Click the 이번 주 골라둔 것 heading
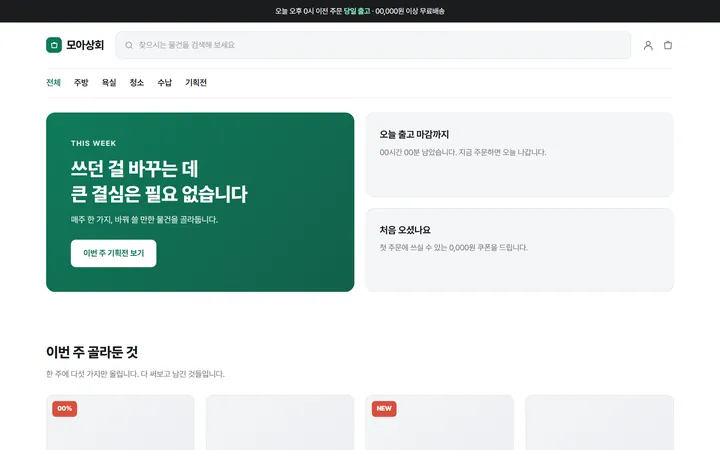 tap(92, 352)
